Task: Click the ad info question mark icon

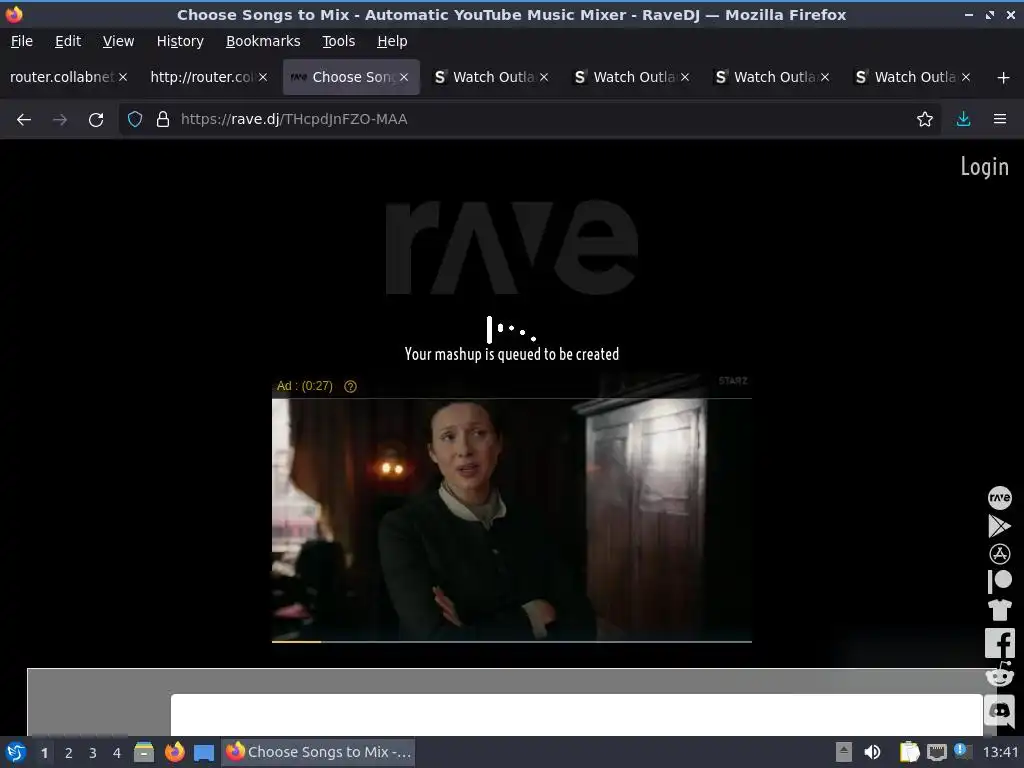Action: (350, 387)
